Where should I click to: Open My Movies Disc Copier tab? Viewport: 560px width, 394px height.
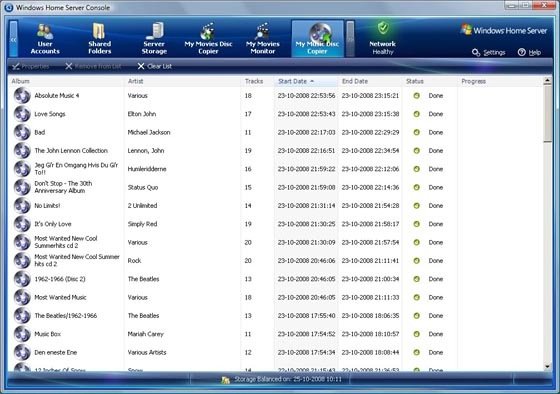pyautogui.click(x=208, y=39)
